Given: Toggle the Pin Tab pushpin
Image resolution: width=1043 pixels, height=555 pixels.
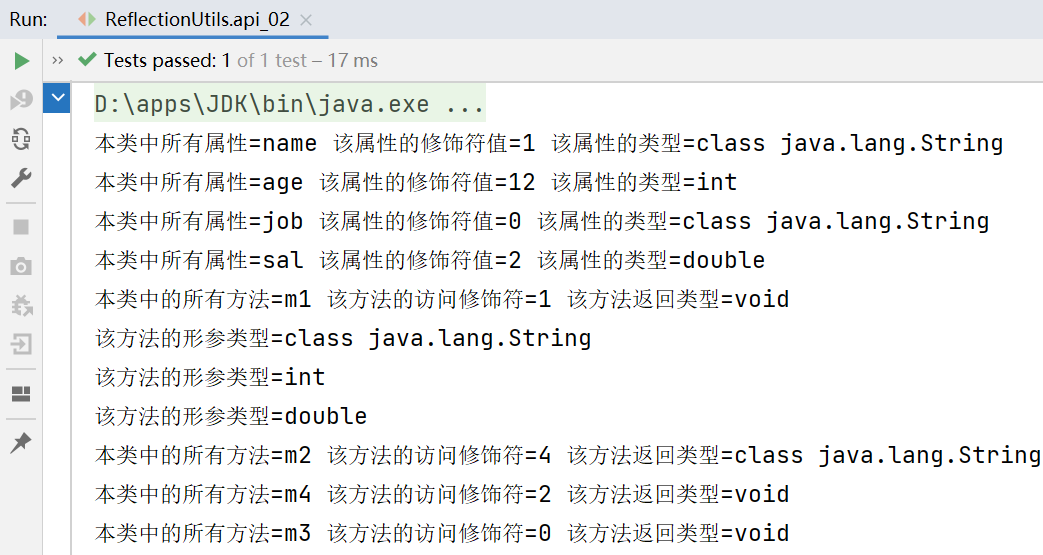Looking at the screenshot, I should [x=21, y=443].
